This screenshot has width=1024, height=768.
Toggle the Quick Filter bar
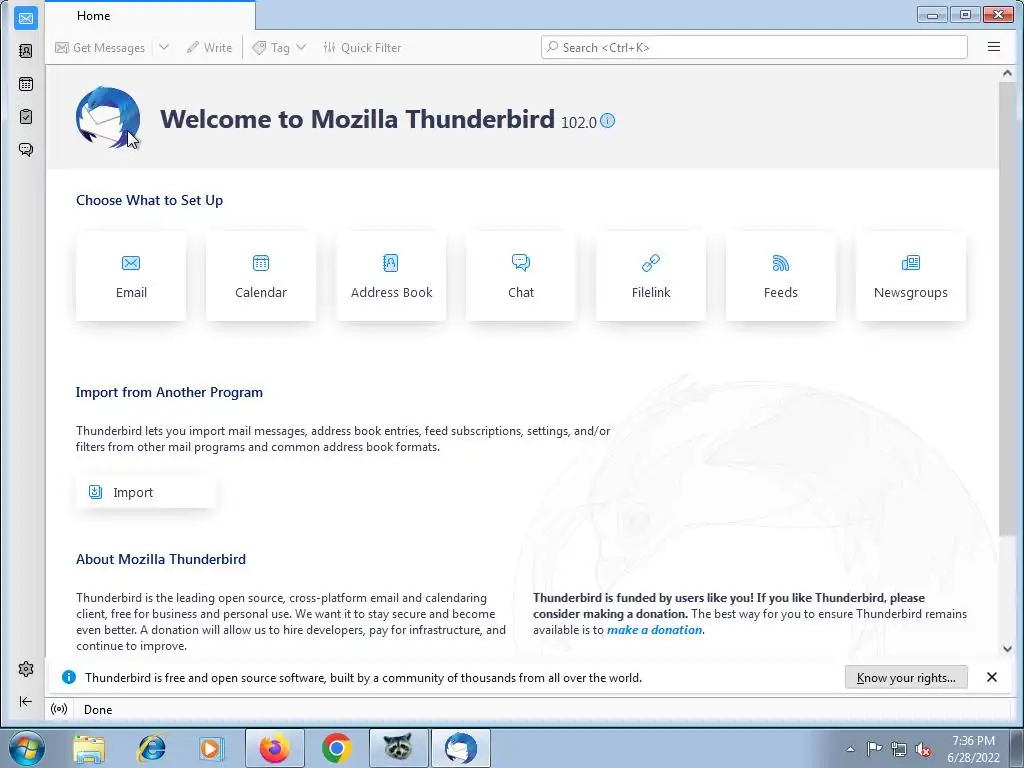coord(362,48)
